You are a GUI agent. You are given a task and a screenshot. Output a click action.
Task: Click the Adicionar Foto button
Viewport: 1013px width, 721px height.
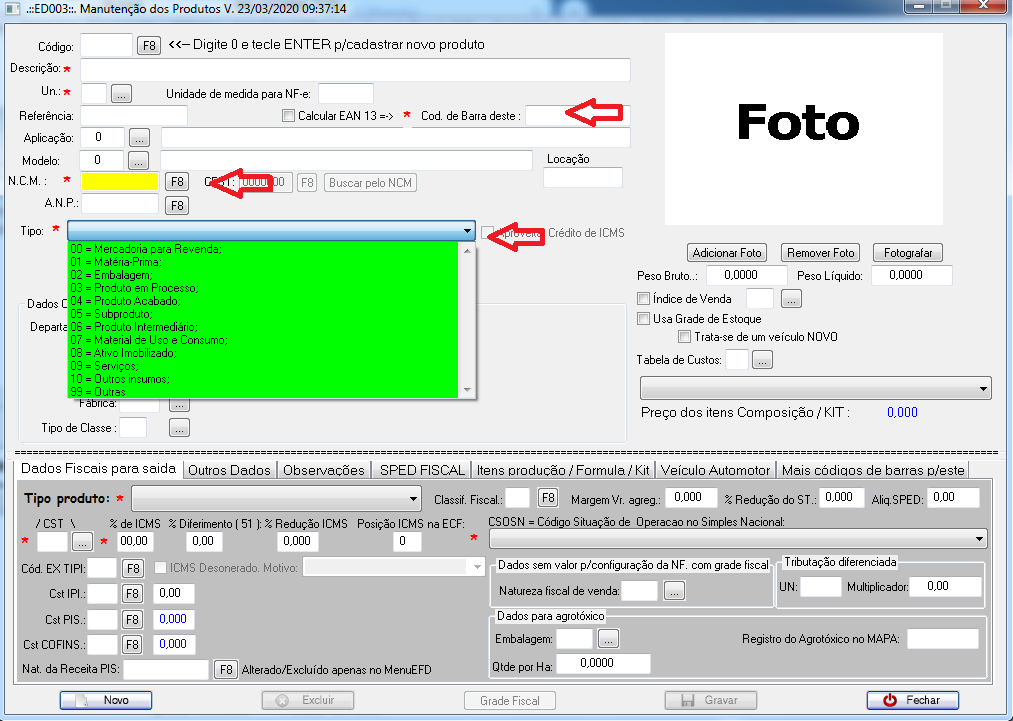coord(728,253)
